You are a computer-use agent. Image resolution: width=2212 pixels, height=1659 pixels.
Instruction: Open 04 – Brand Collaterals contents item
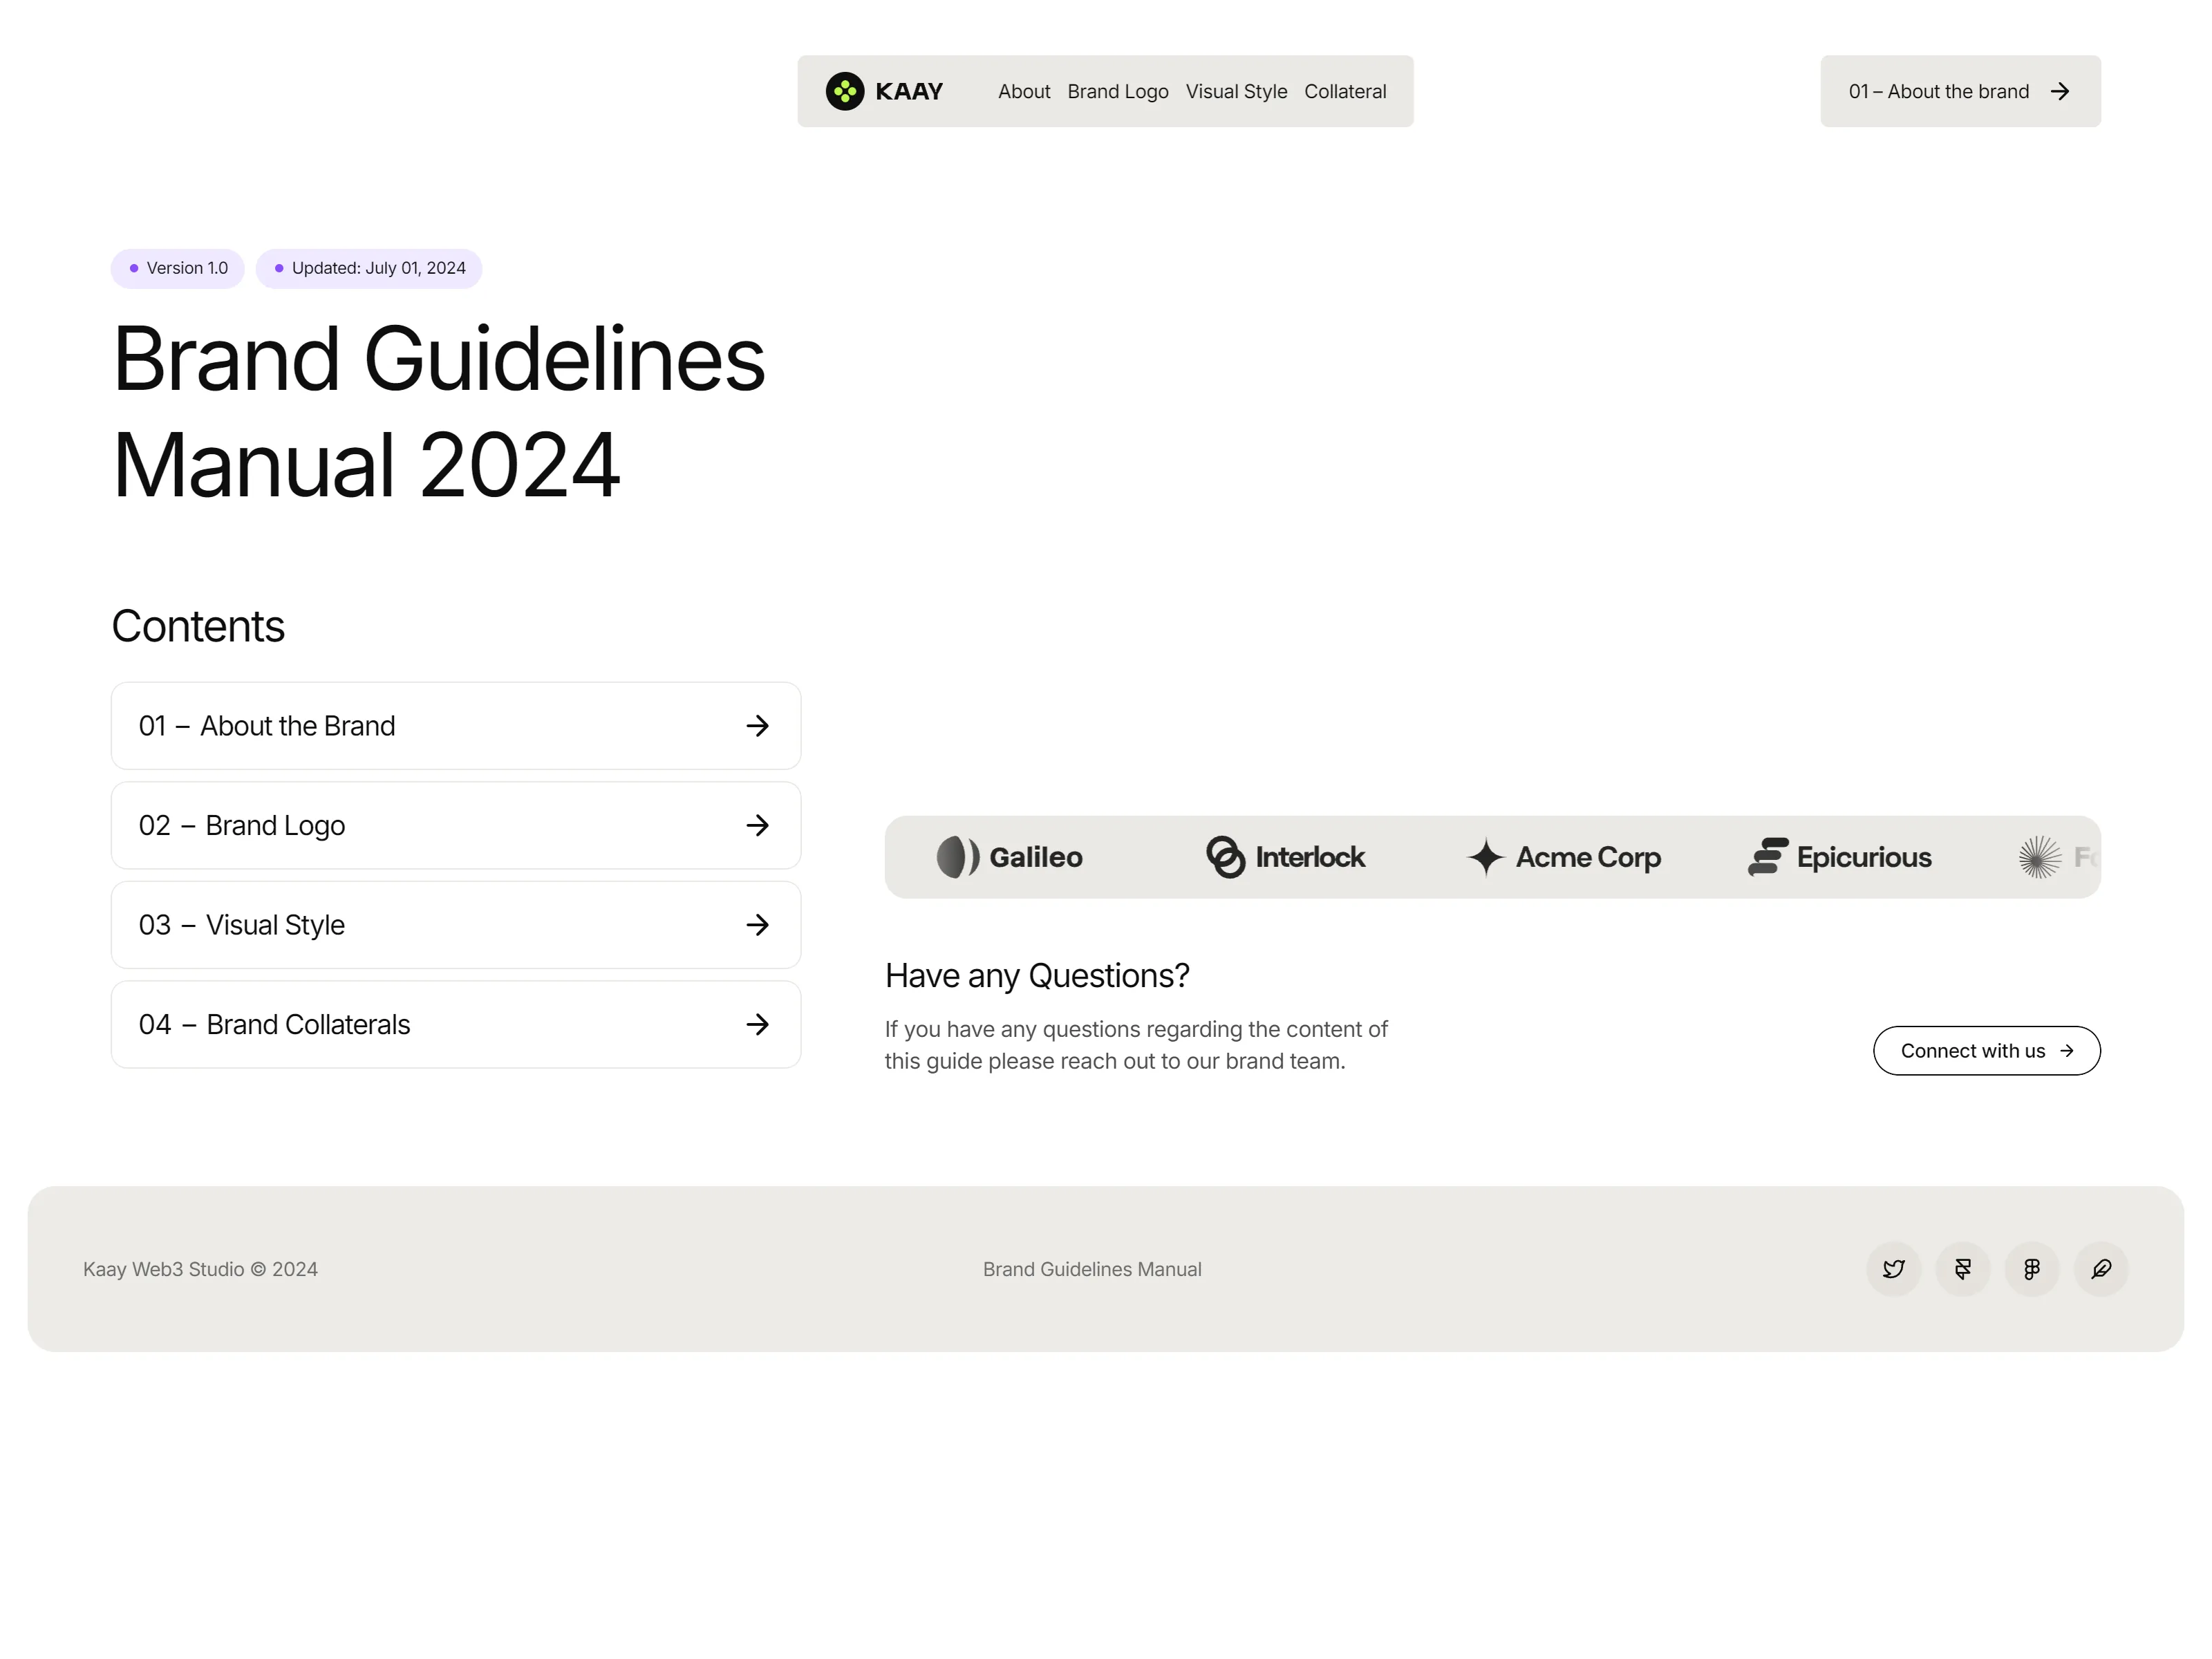coord(456,1024)
